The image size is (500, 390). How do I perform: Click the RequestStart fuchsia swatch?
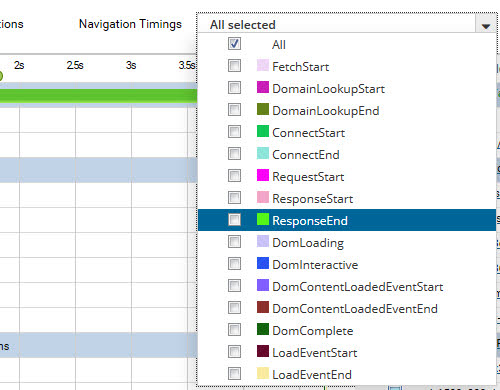(x=263, y=175)
